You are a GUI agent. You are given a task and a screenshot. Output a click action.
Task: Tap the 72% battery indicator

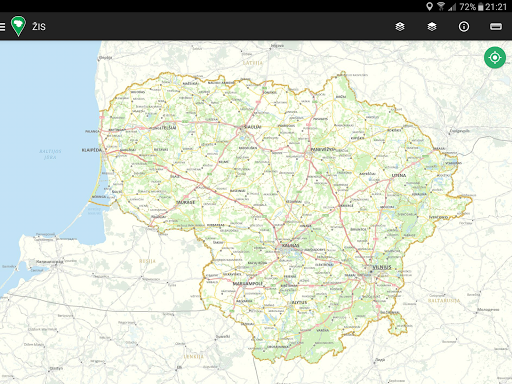tap(471, 7)
